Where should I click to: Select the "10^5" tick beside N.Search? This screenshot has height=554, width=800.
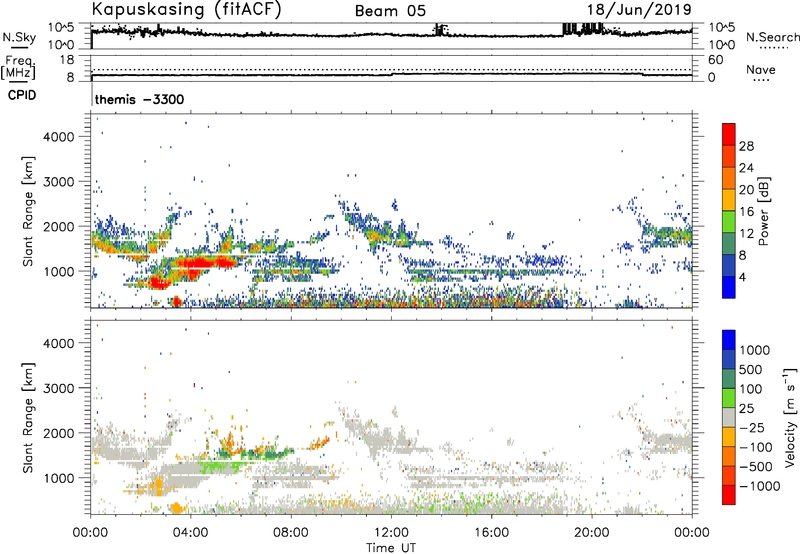[x=722, y=27]
